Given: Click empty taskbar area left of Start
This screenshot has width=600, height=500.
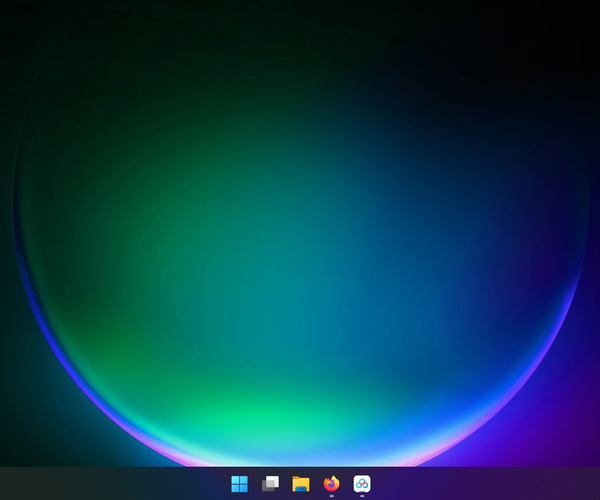Looking at the screenshot, I should tap(100, 484).
